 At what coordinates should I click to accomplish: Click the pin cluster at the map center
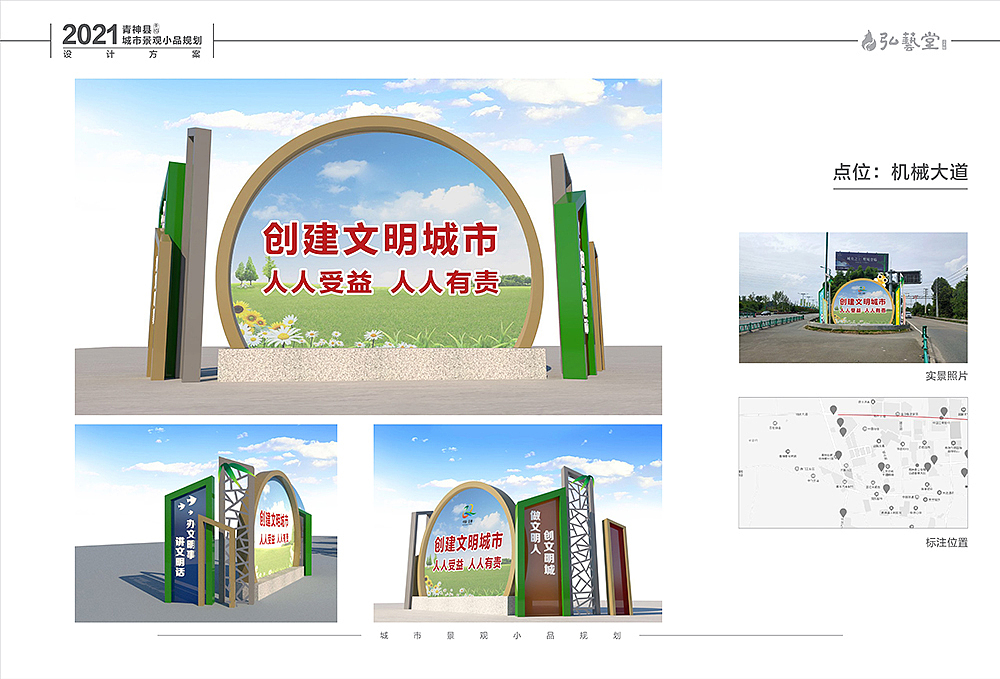click(882, 465)
